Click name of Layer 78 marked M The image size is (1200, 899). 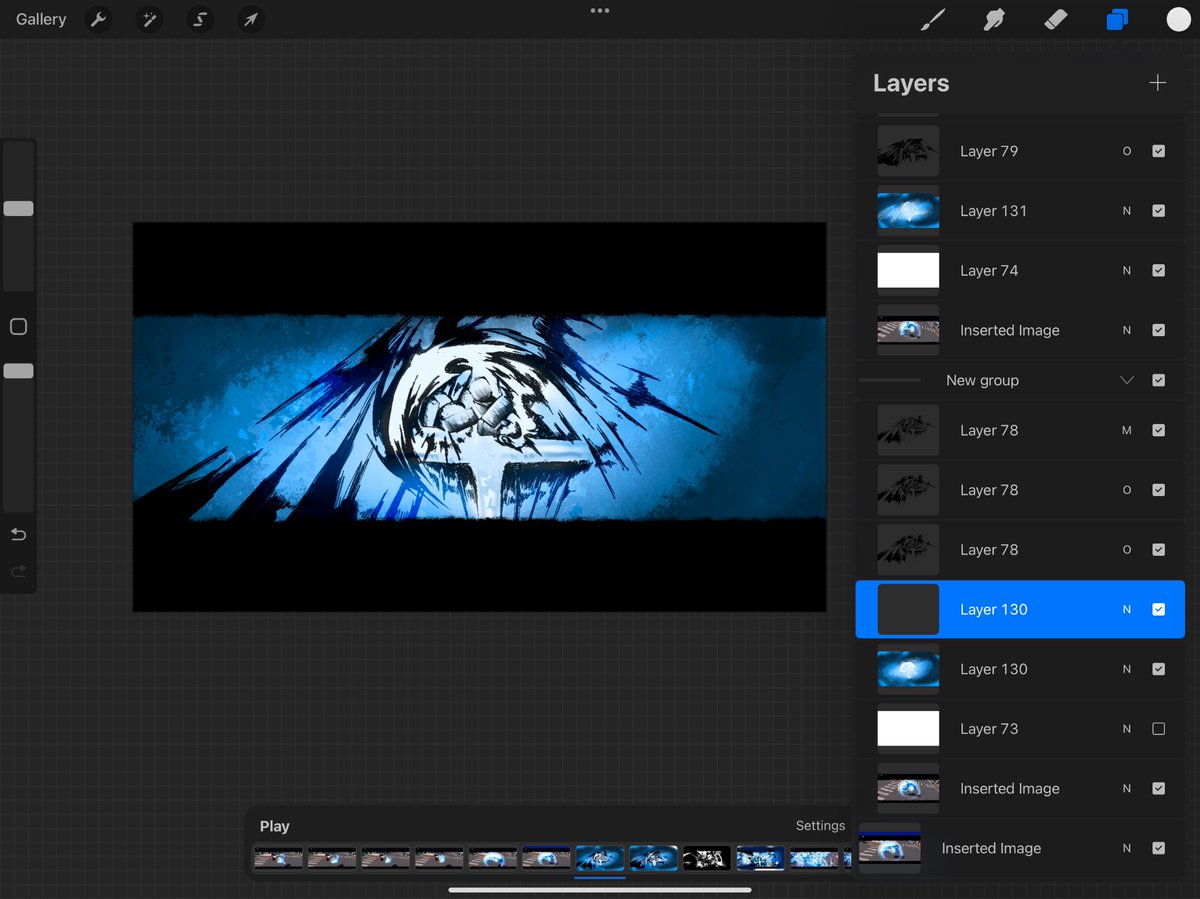[x=988, y=430]
